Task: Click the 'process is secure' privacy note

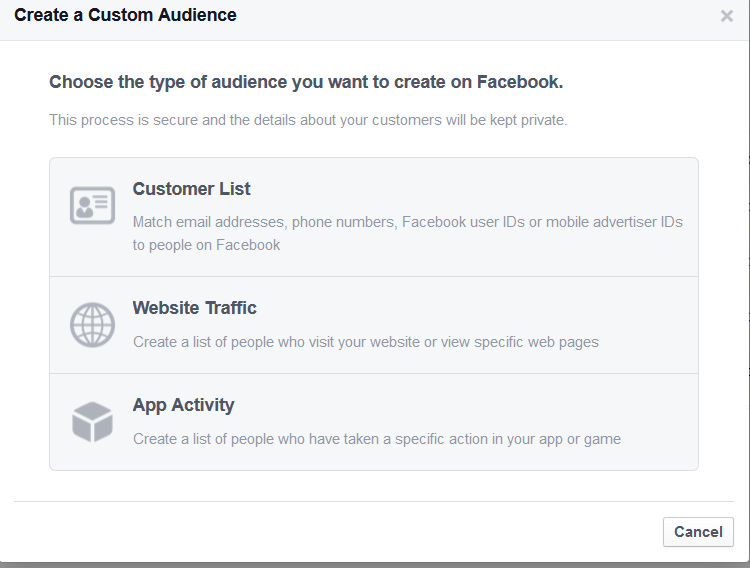Action: [308, 120]
